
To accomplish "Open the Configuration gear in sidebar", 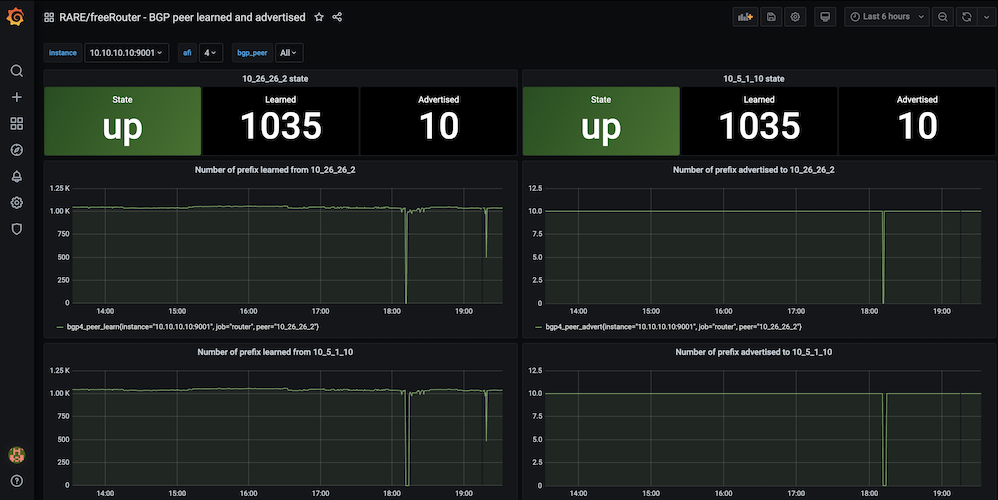I will coord(16,202).
